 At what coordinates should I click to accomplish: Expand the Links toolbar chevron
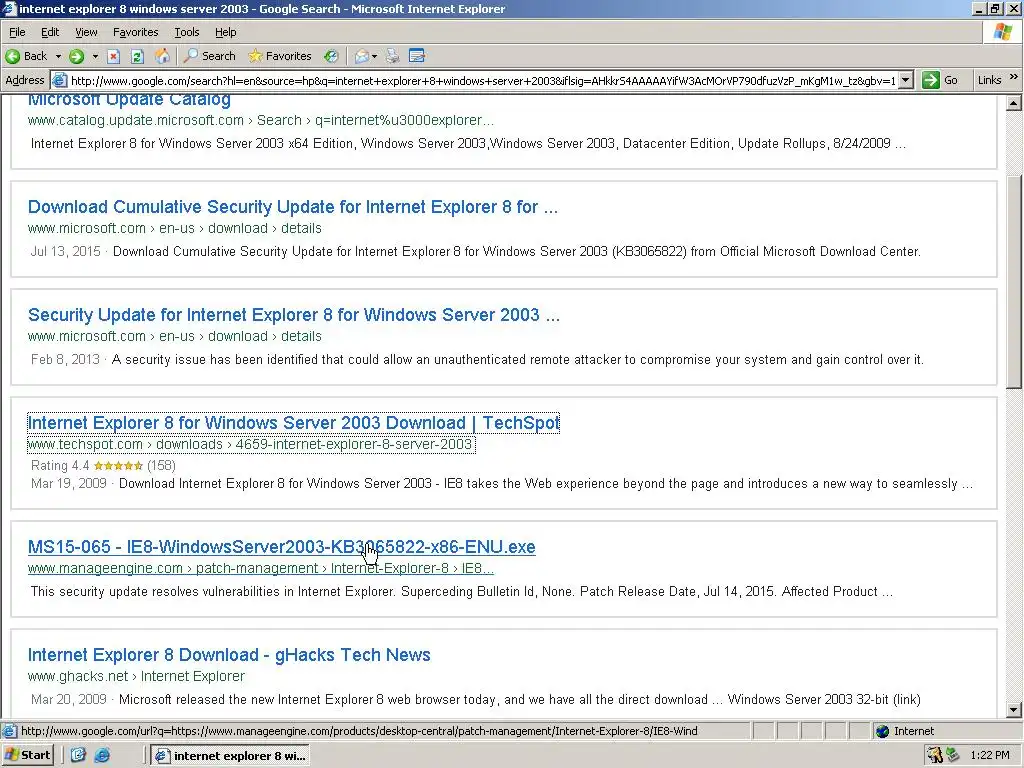(1014, 78)
